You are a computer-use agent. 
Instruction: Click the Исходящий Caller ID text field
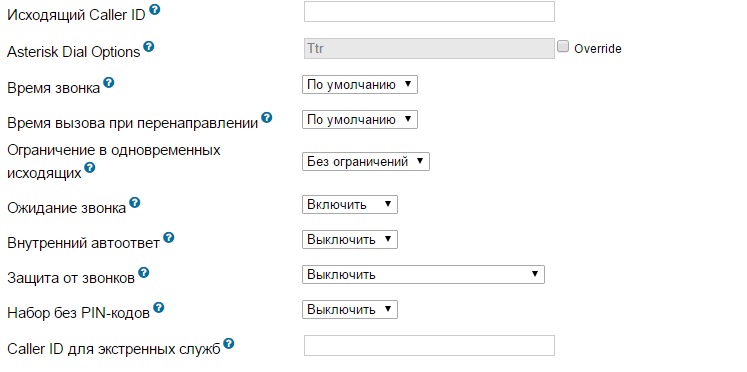(429, 11)
